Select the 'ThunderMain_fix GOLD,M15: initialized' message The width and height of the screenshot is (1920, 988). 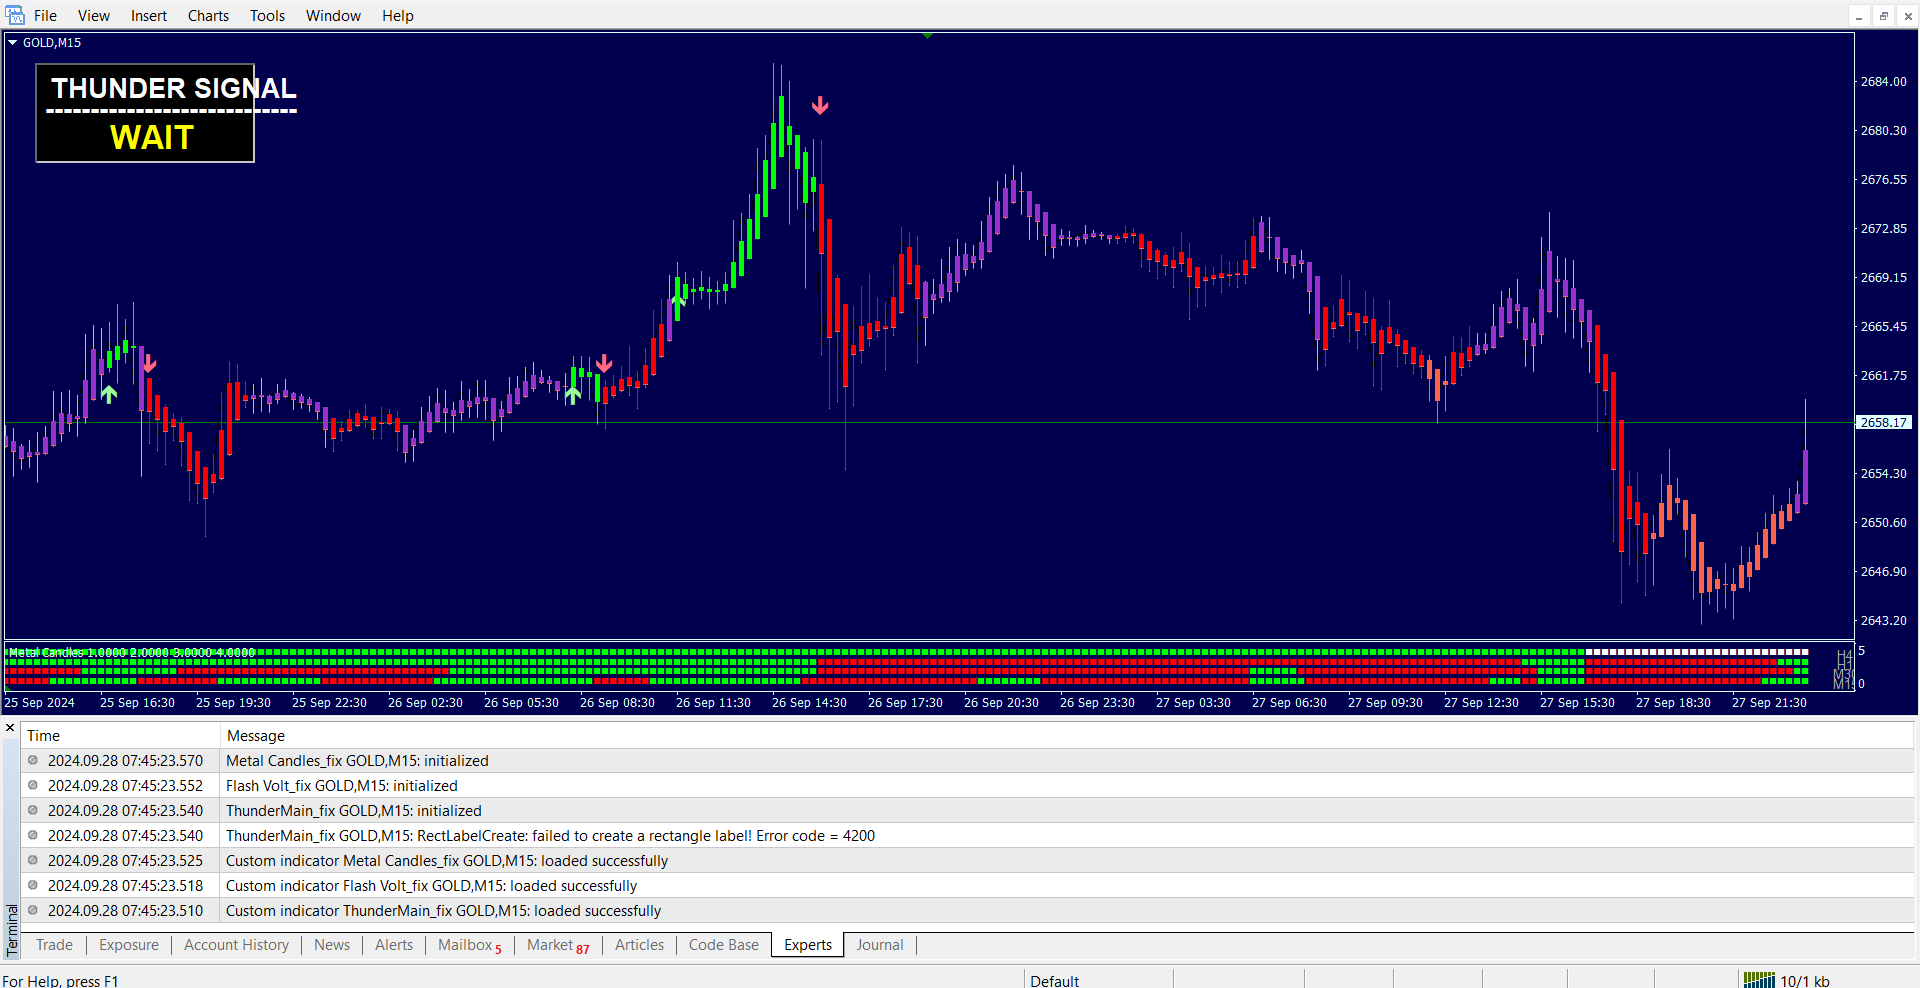(x=354, y=811)
